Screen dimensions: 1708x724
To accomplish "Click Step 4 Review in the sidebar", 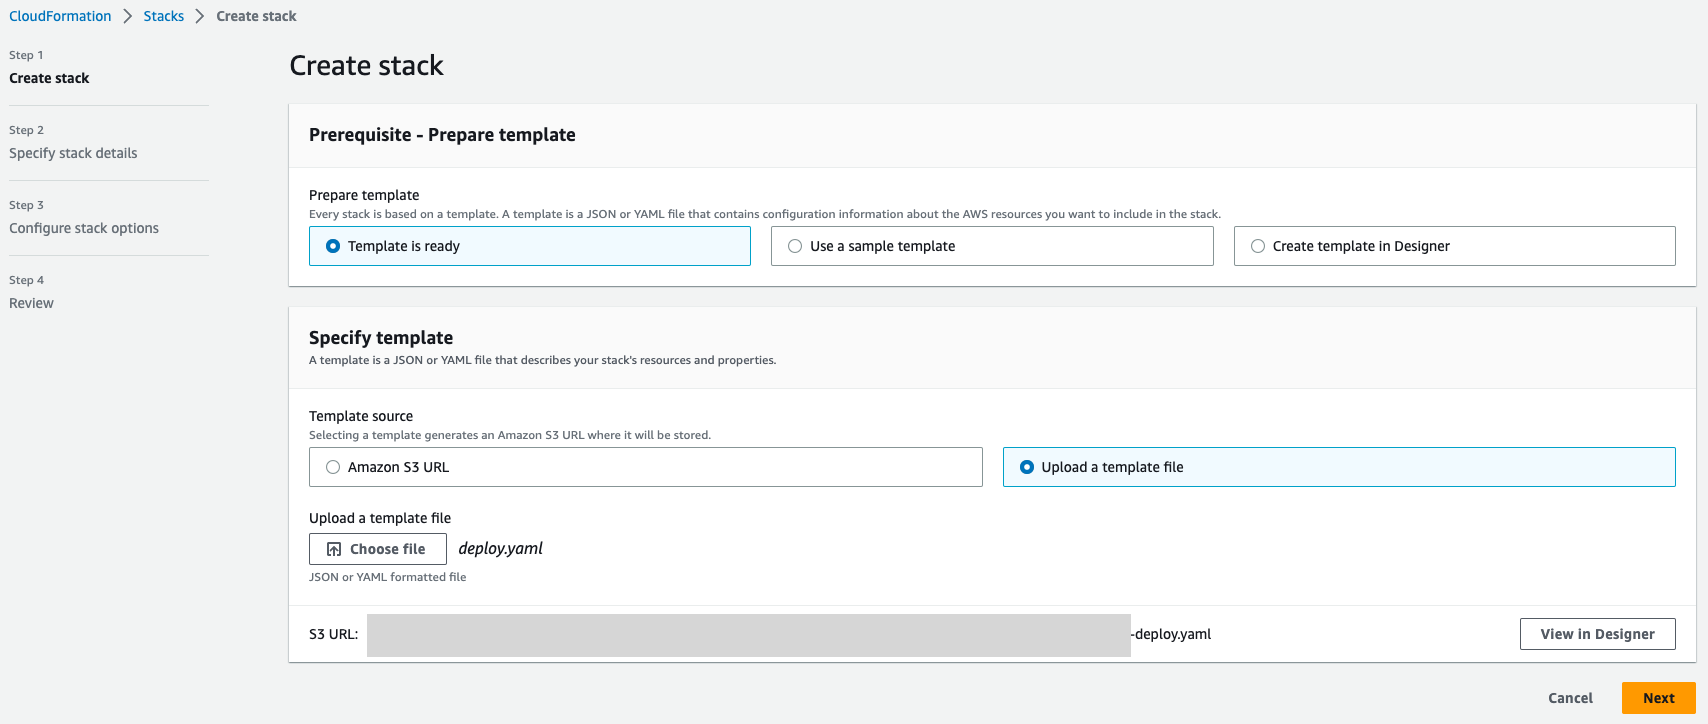I will pyautogui.click(x=31, y=303).
